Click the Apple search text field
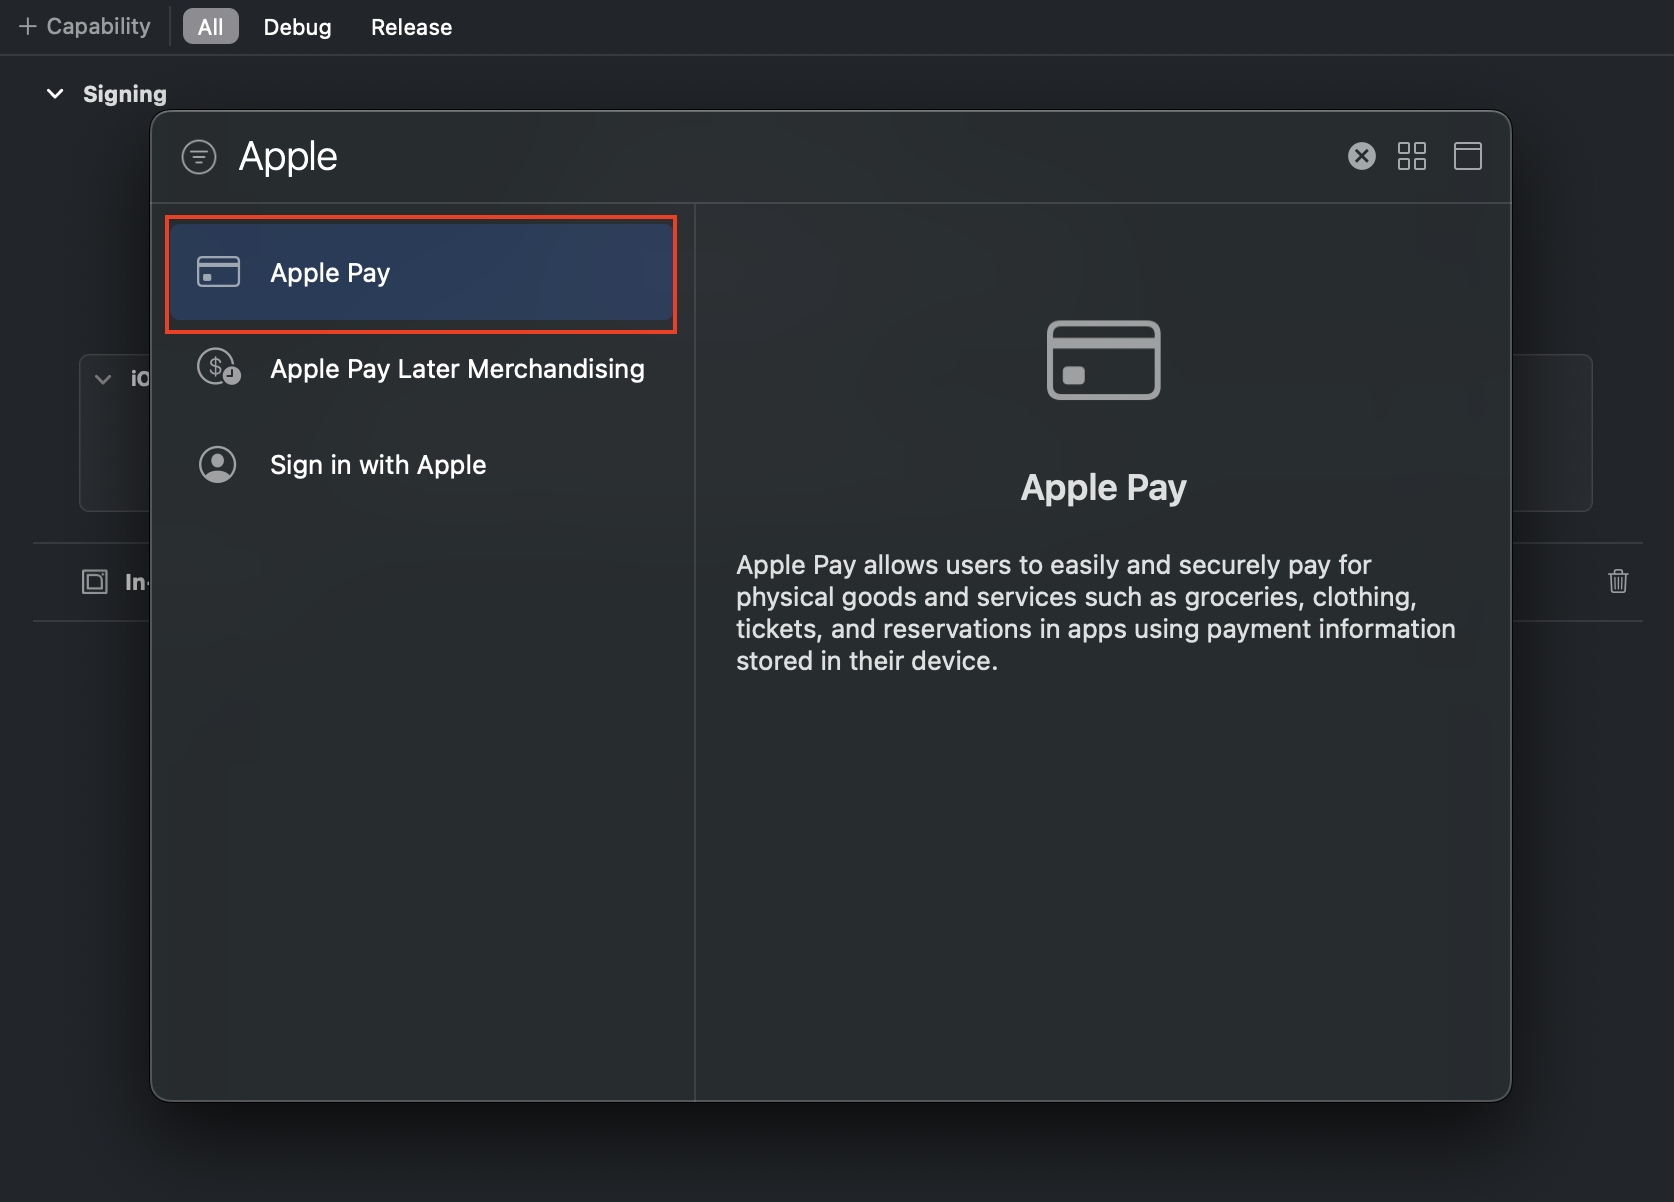 pyautogui.click(x=780, y=157)
